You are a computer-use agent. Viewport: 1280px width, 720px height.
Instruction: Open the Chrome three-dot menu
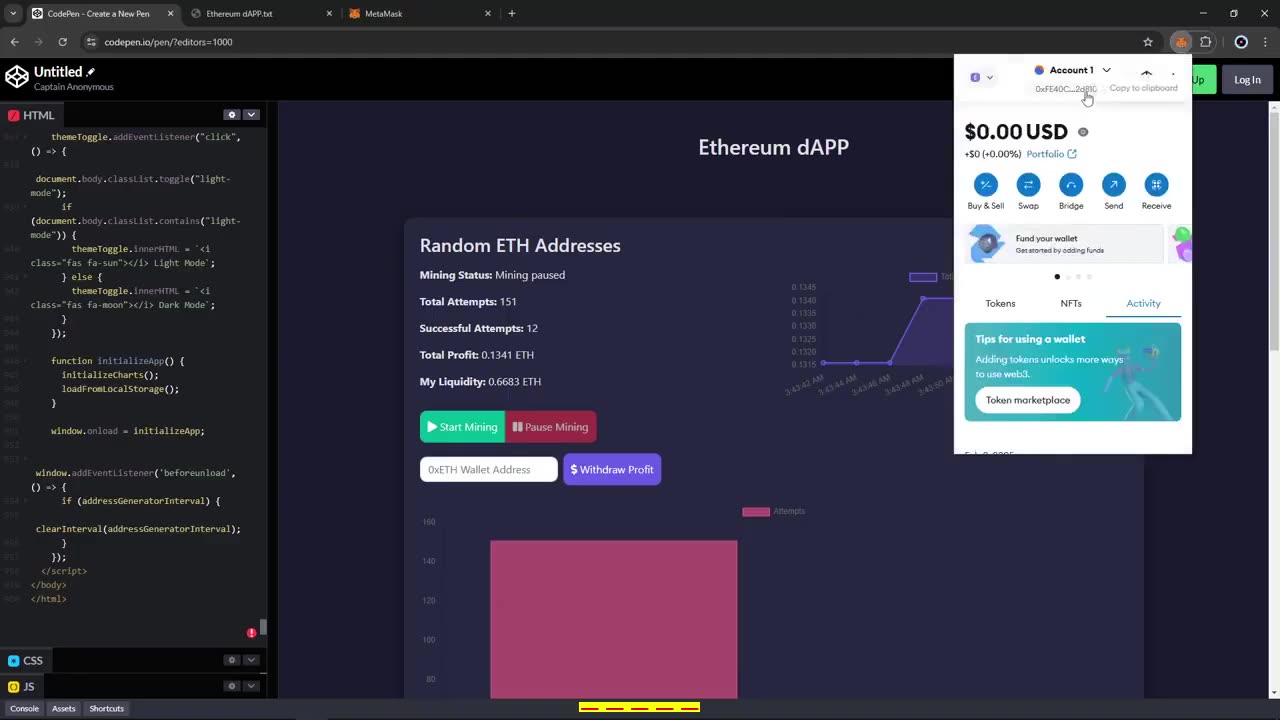1265,42
